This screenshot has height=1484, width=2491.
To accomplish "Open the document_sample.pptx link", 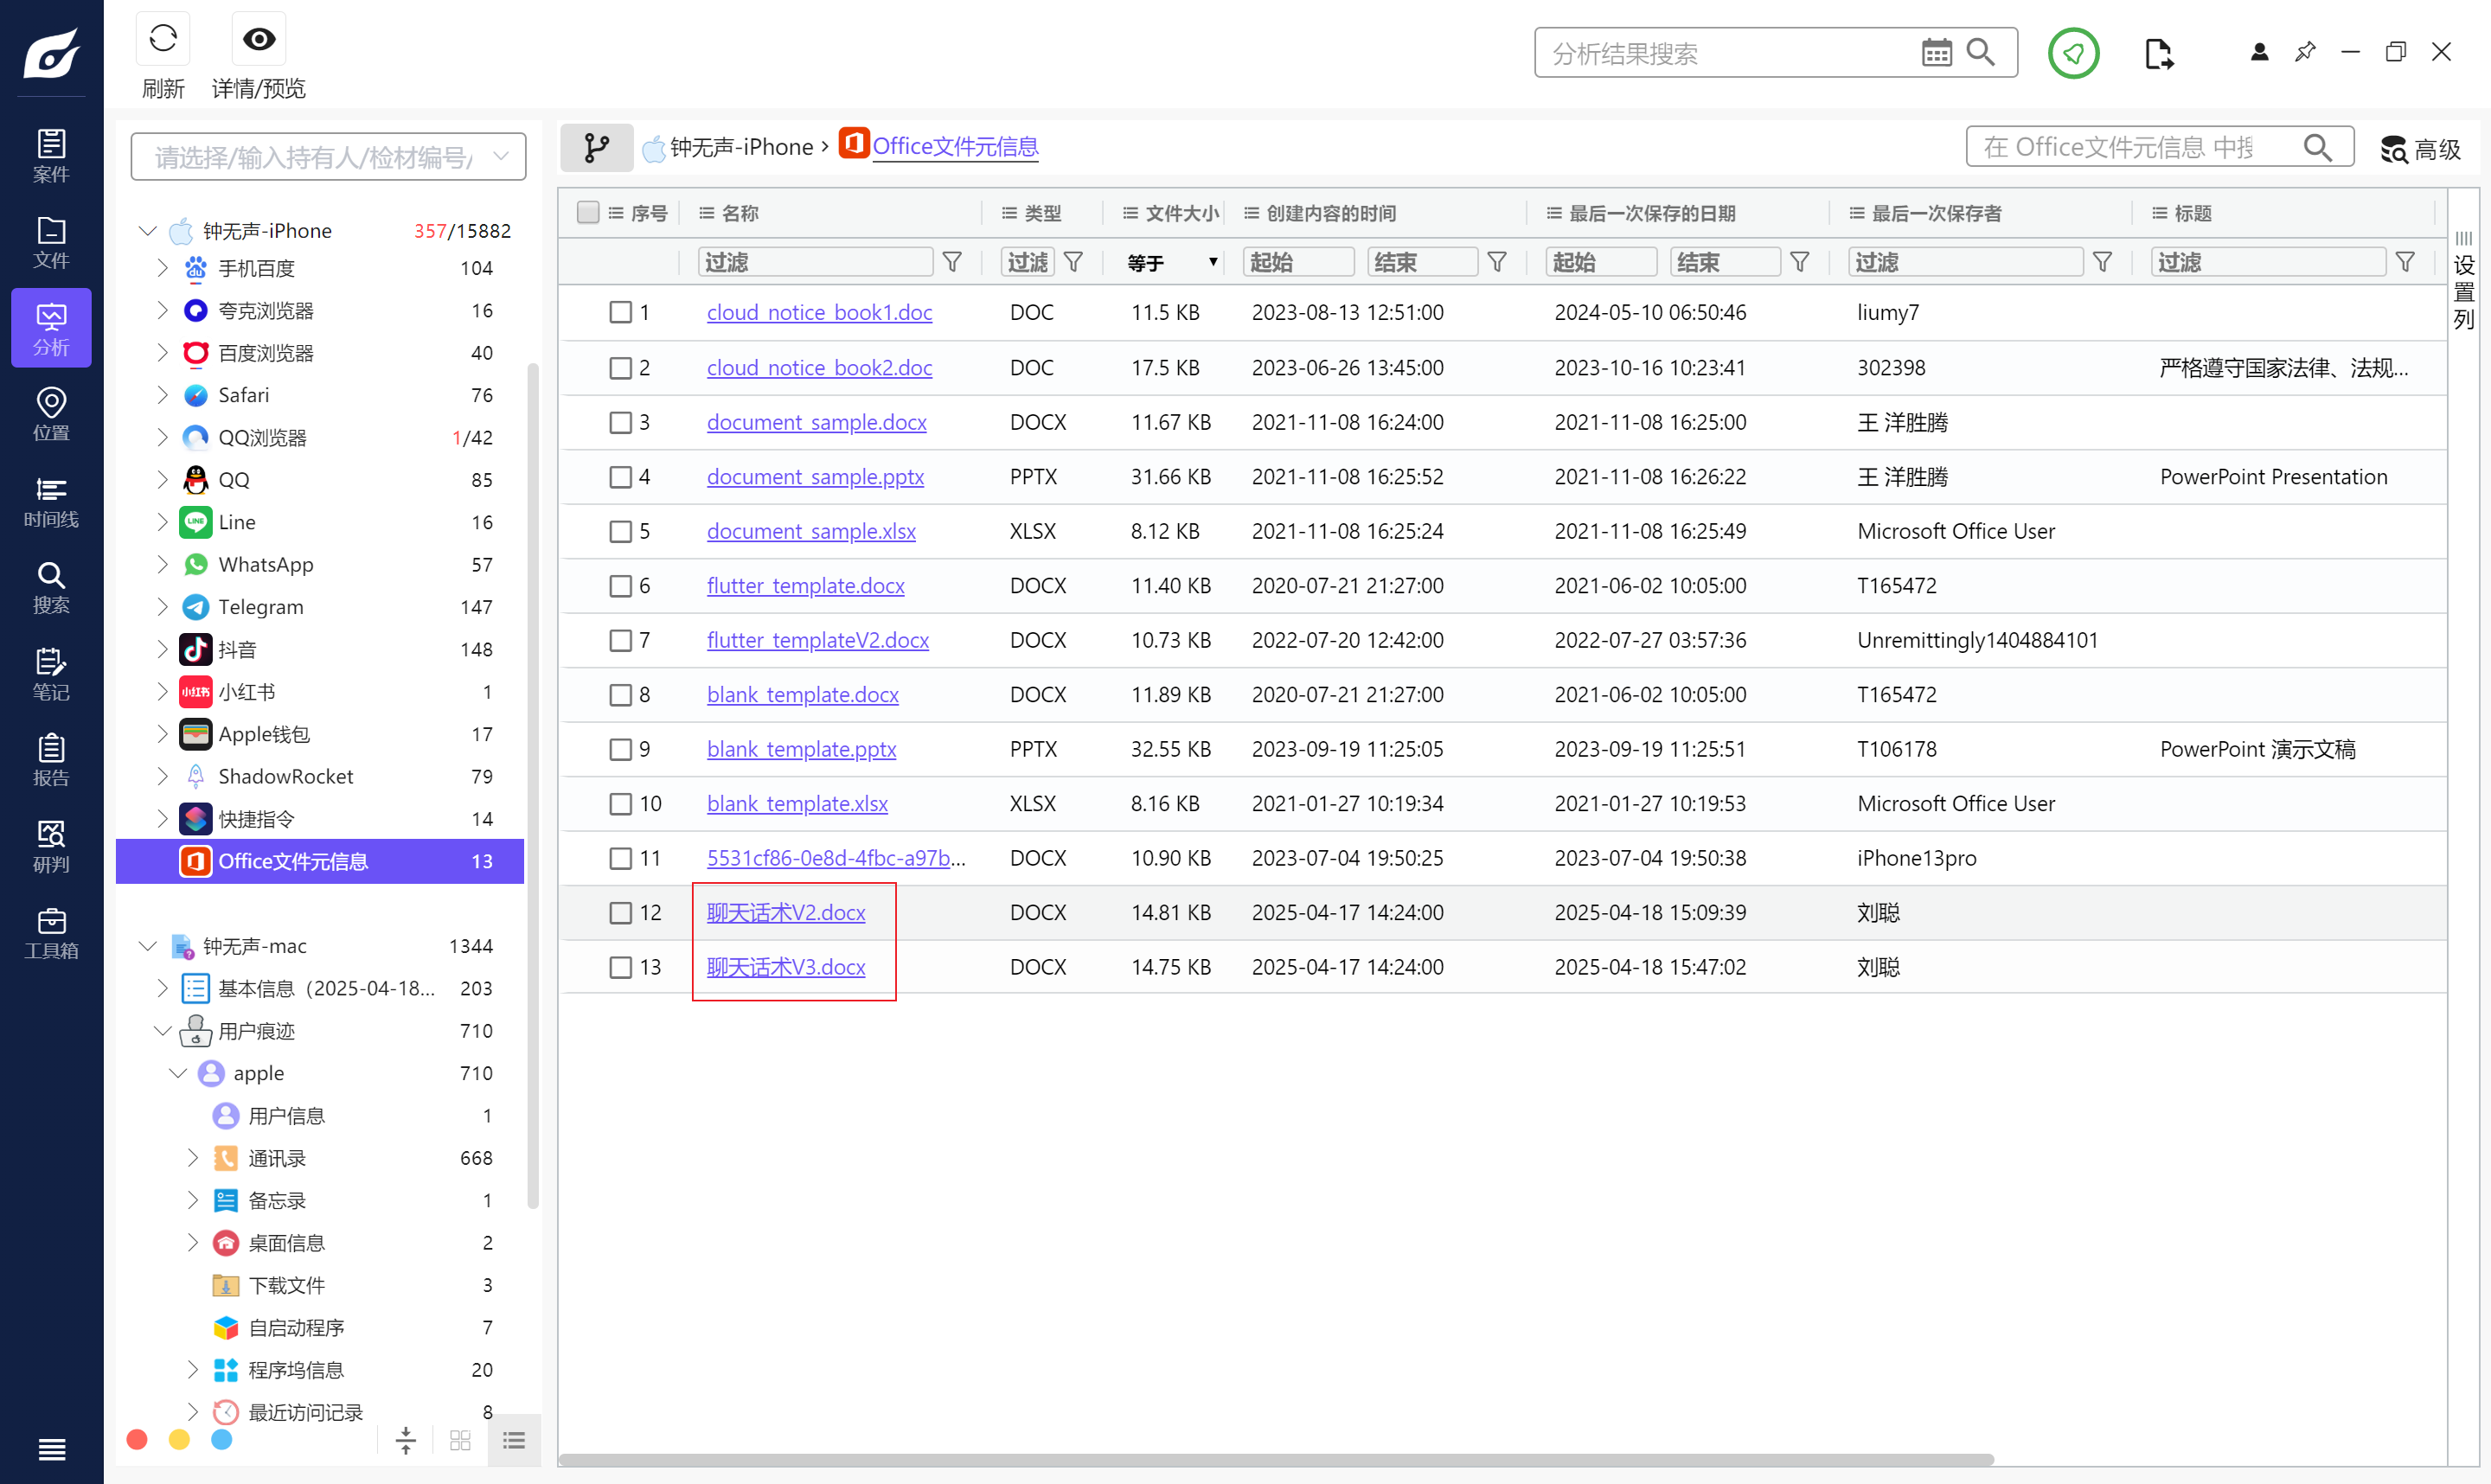I will point(814,476).
